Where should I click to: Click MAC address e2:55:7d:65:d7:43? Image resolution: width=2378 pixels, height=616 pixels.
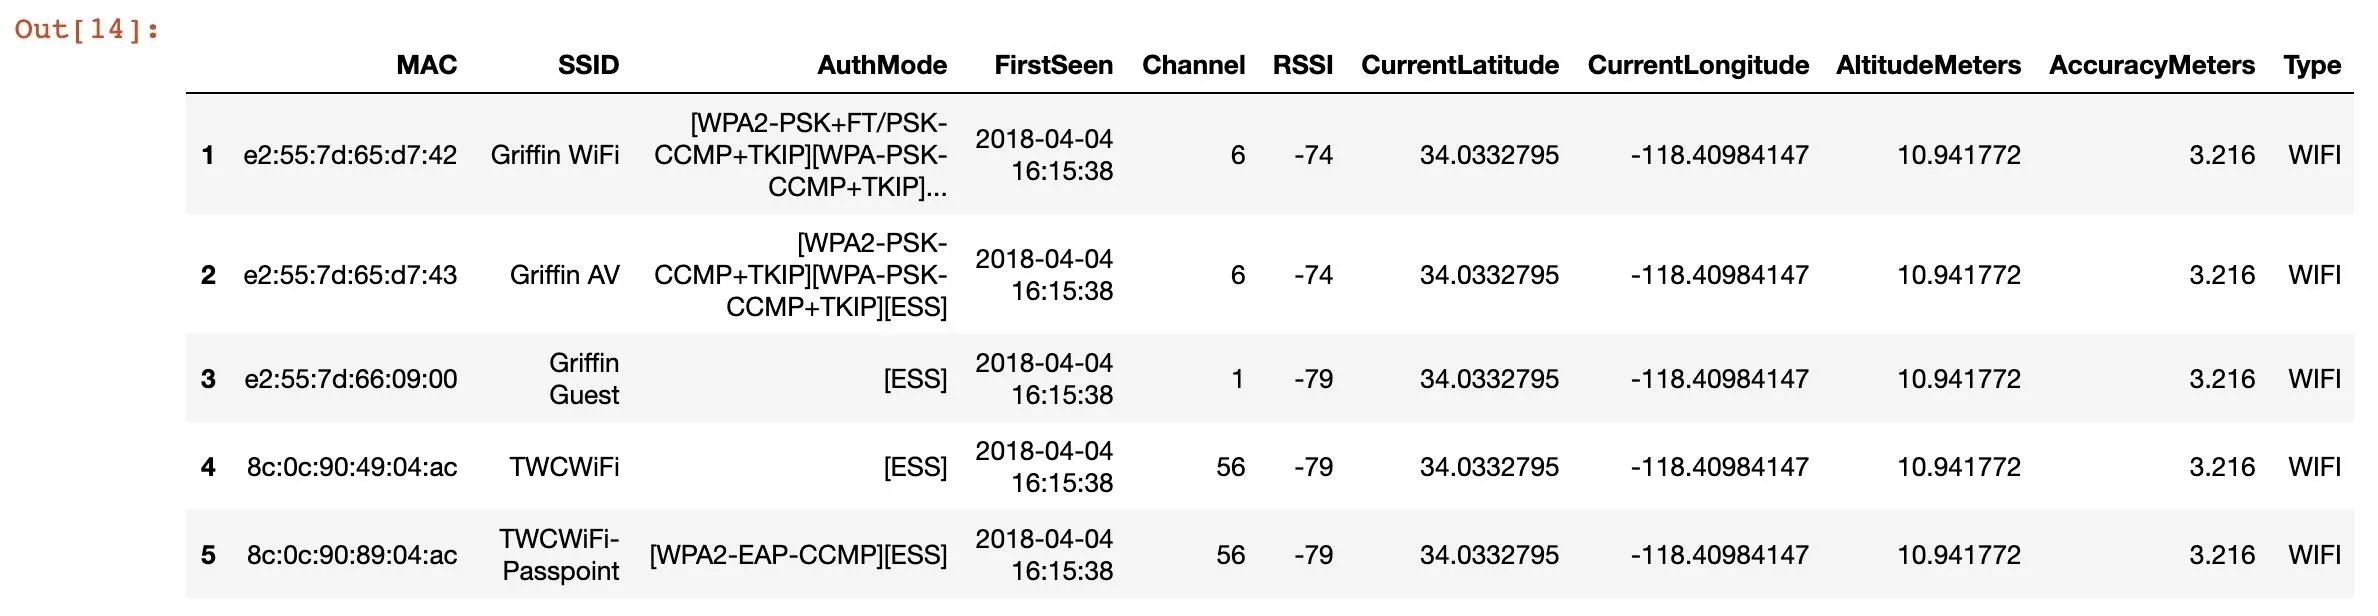click(x=350, y=275)
